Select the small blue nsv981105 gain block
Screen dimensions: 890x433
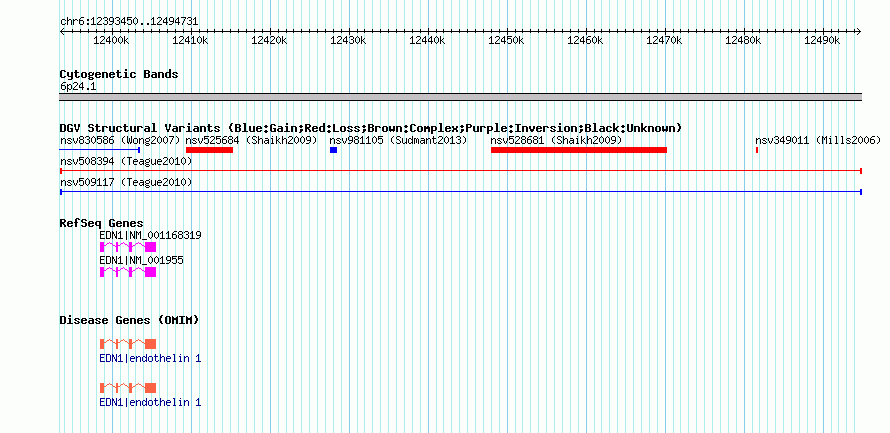tap(334, 150)
